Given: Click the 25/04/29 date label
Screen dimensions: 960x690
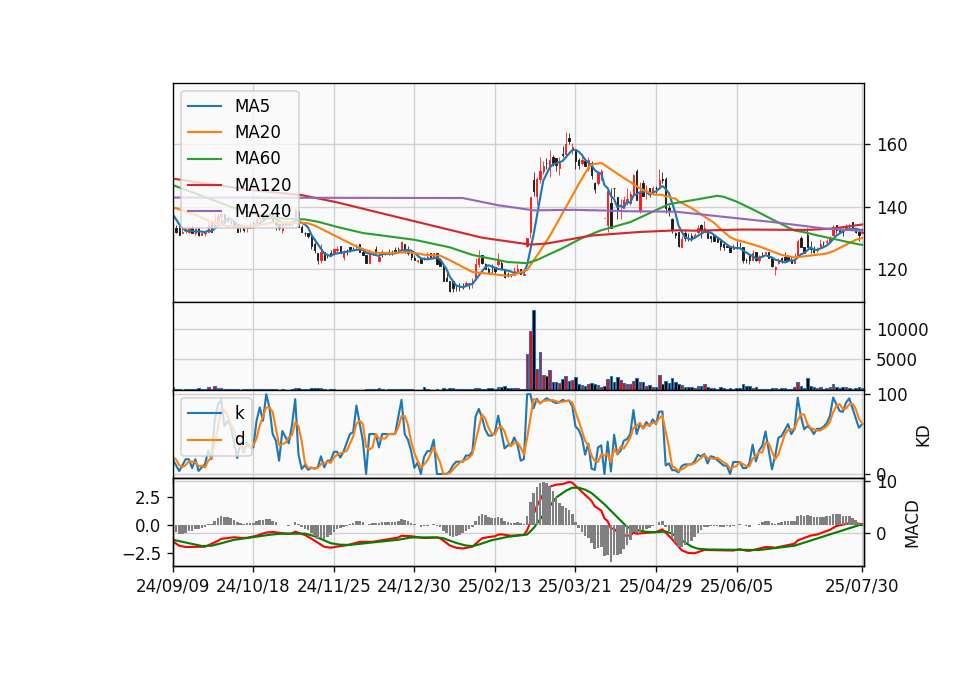Looking at the screenshot, I should [x=656, y=586].
